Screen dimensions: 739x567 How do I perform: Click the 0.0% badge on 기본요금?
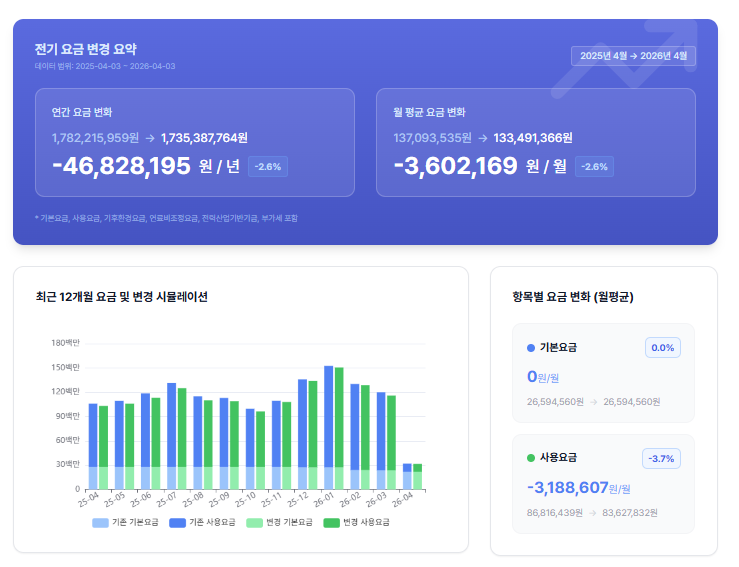click(x=662, y=348)
